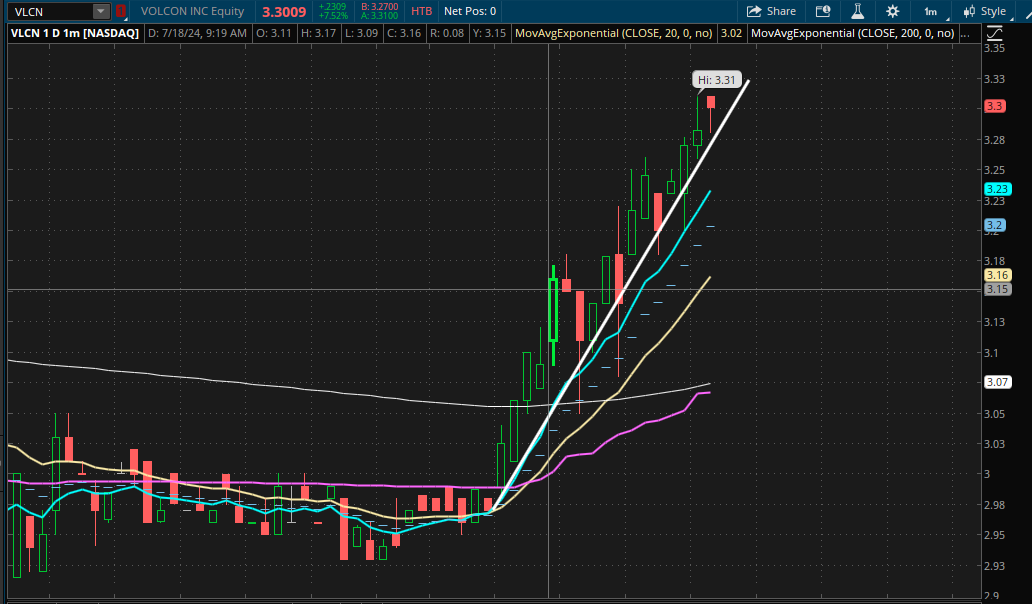Click the C: 3.16 close value
Viewport: 1032px width, 604px height.
tap(404, 33)
